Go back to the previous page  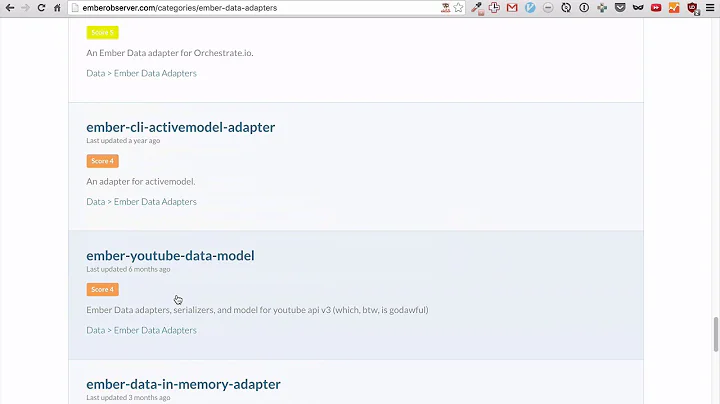10,8
